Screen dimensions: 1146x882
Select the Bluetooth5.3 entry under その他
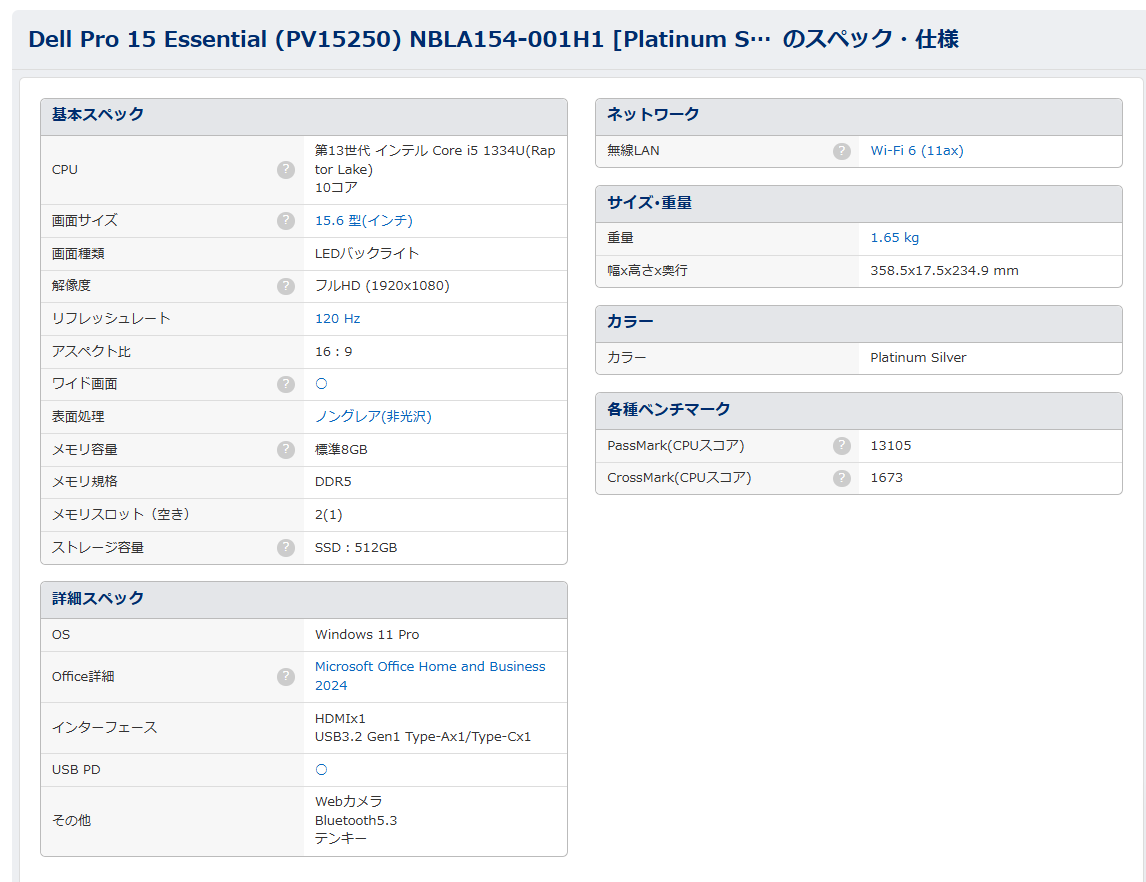pos(356,821)
